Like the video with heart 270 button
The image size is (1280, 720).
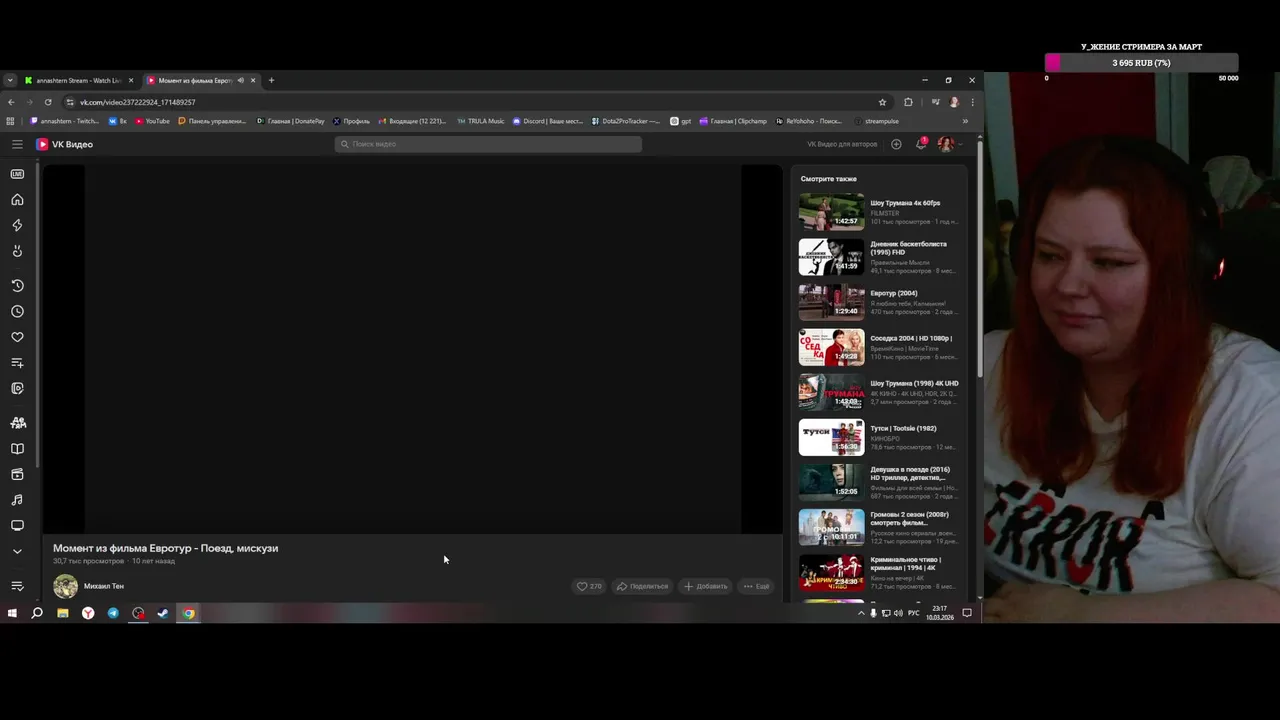pos(589,586)
